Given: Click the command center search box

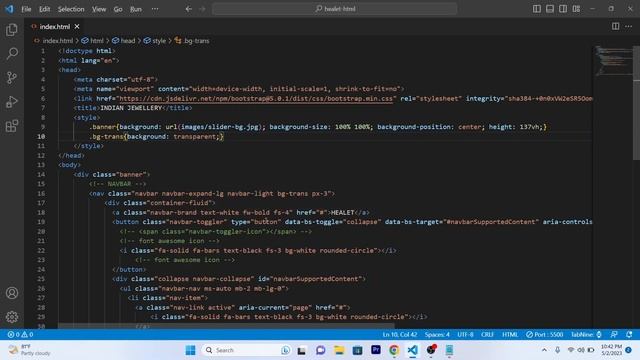Looking at the screenshot, I should coord(335,9).
